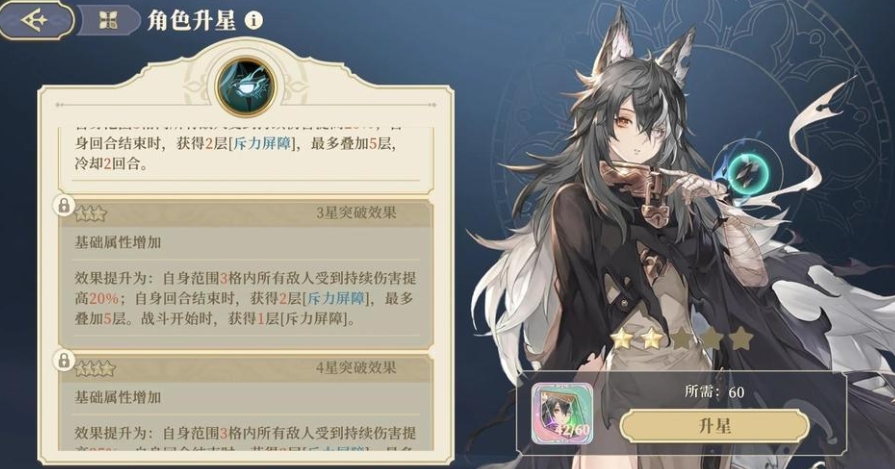Open the info icon beside 角色升星

point(253,21)
